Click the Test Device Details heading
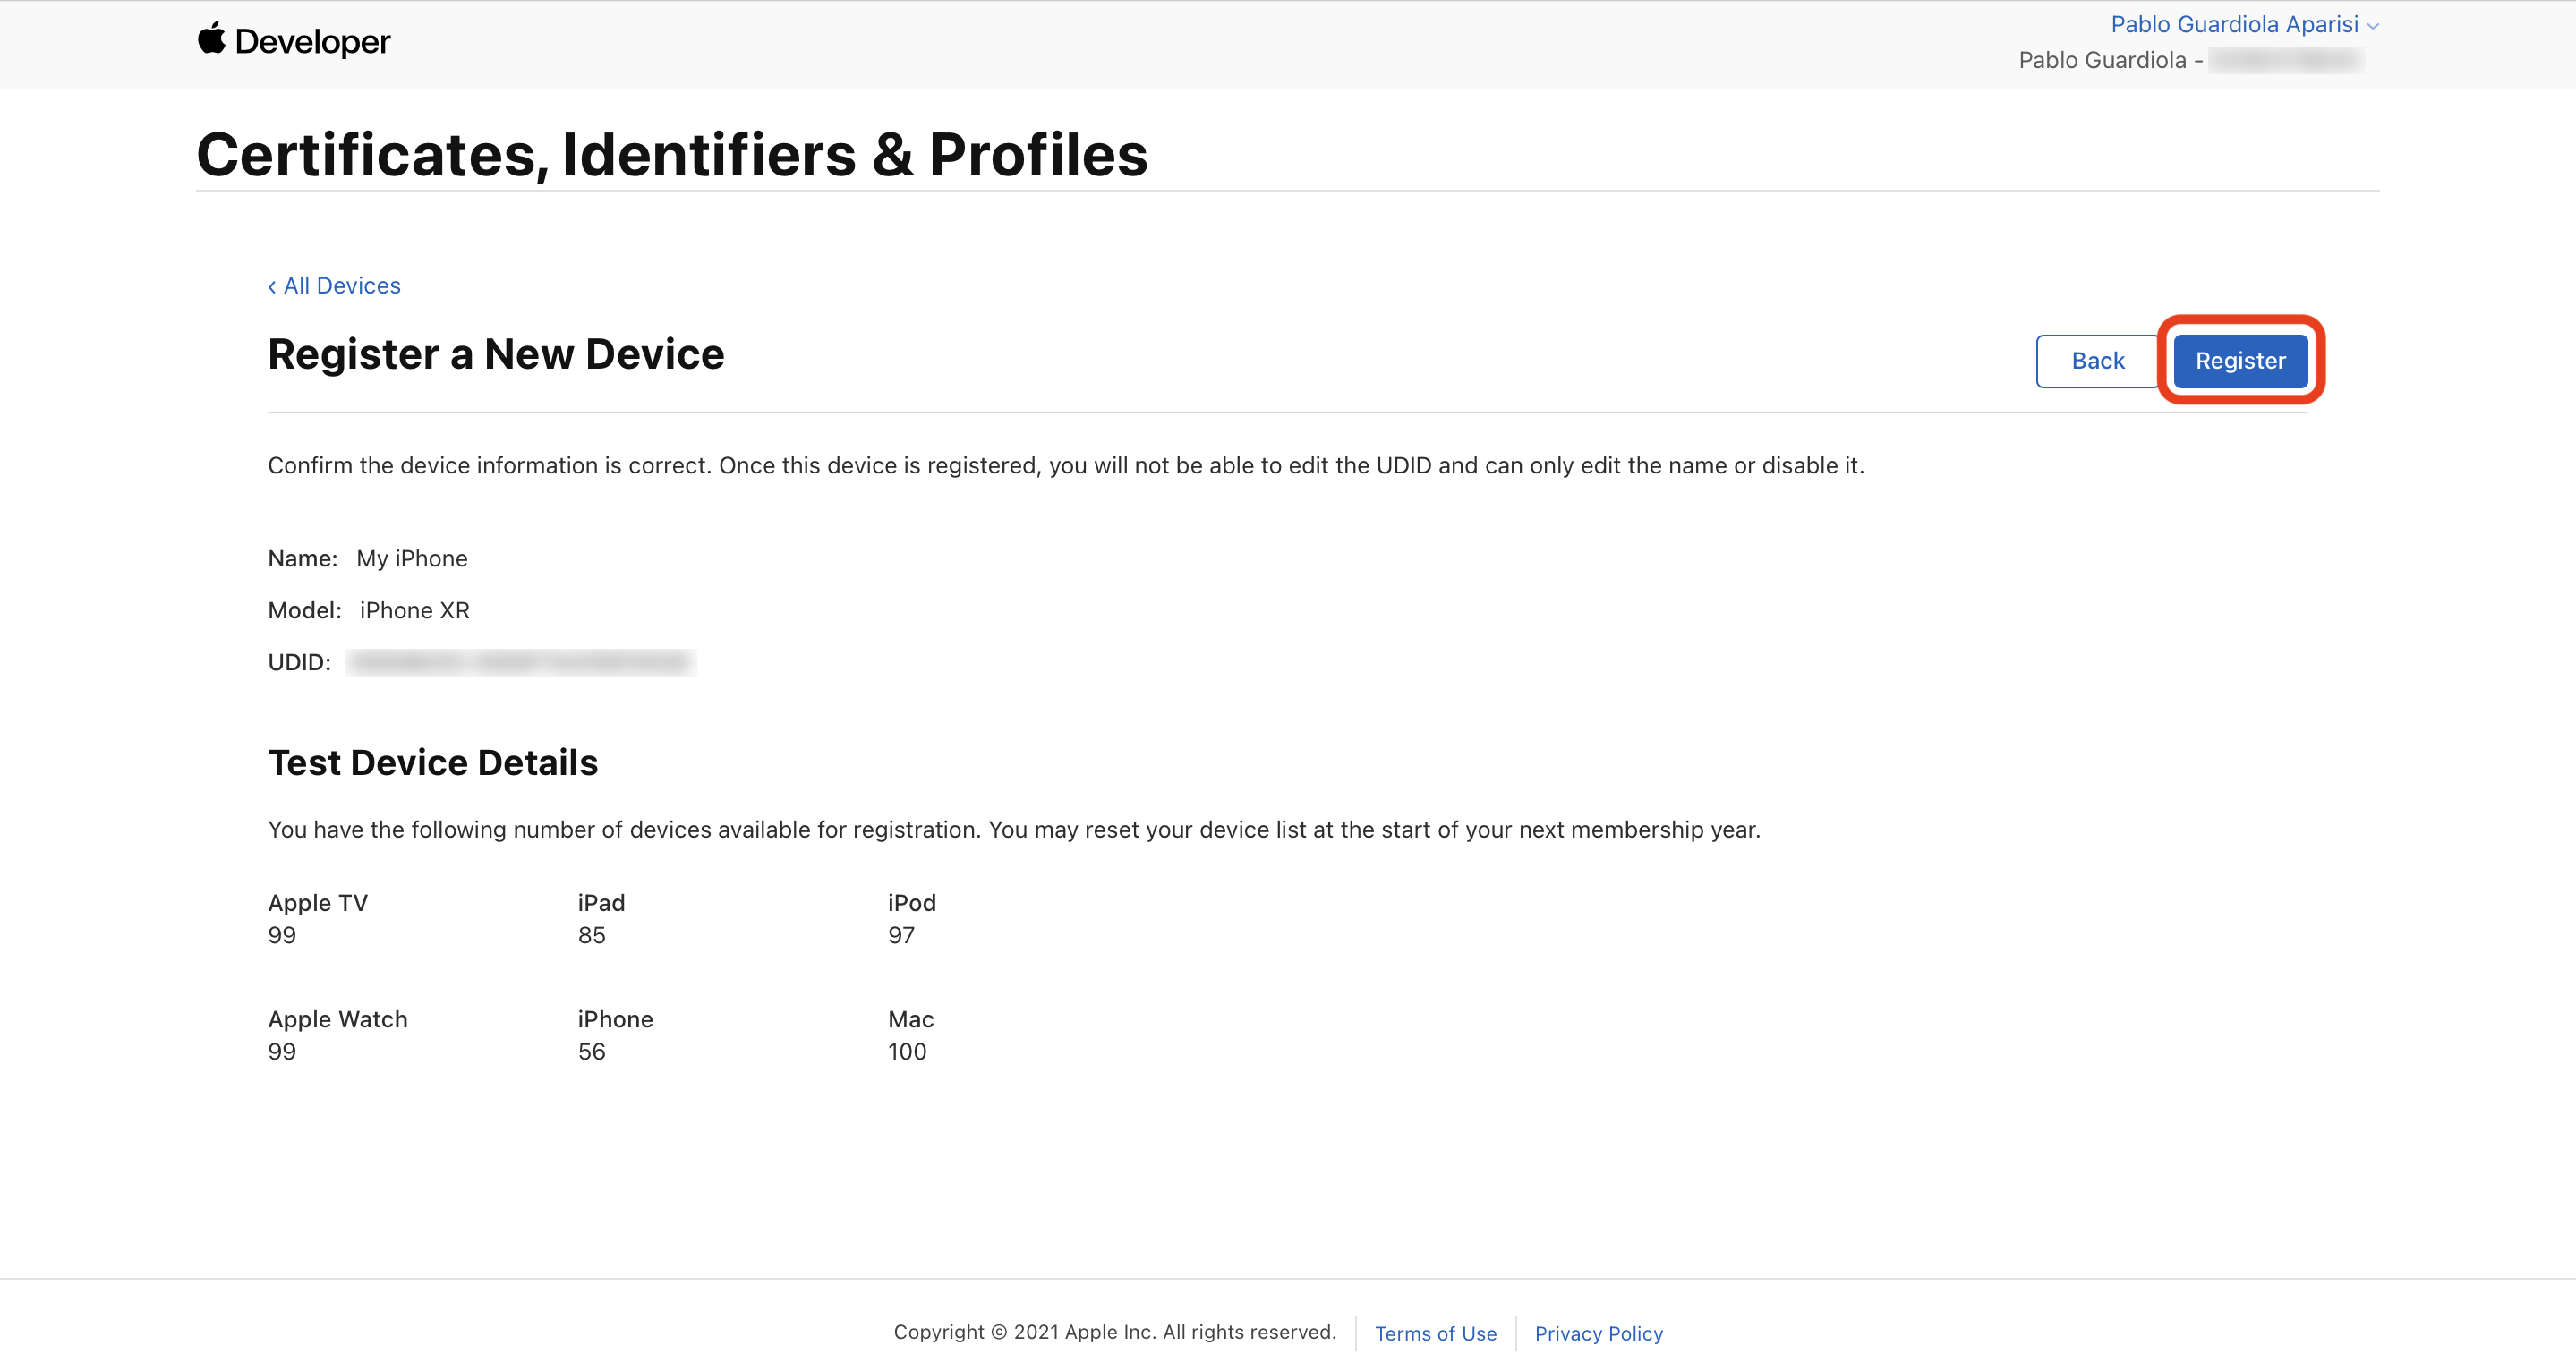Viewport: 2576px width, 1371px height. tap(432, 762)
